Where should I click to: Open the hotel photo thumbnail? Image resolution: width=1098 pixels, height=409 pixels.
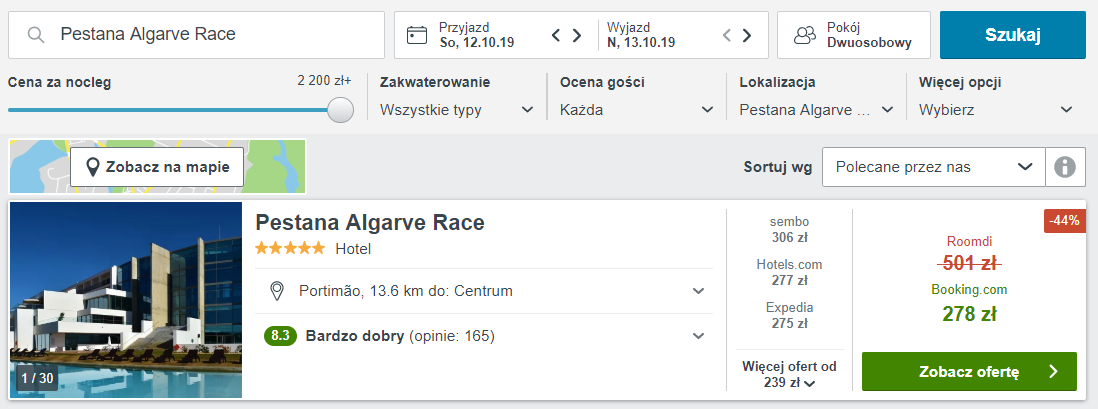[x=126, y=300]
